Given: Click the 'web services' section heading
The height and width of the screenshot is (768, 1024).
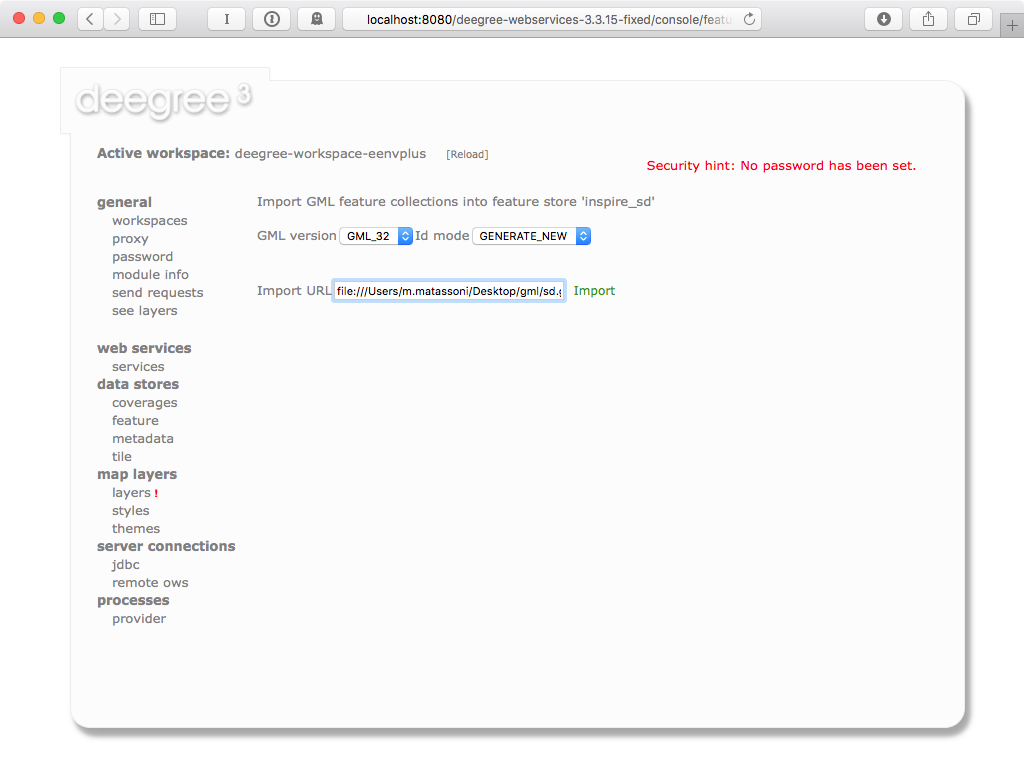Looking at the screenshot, I should tap(144, 348).
